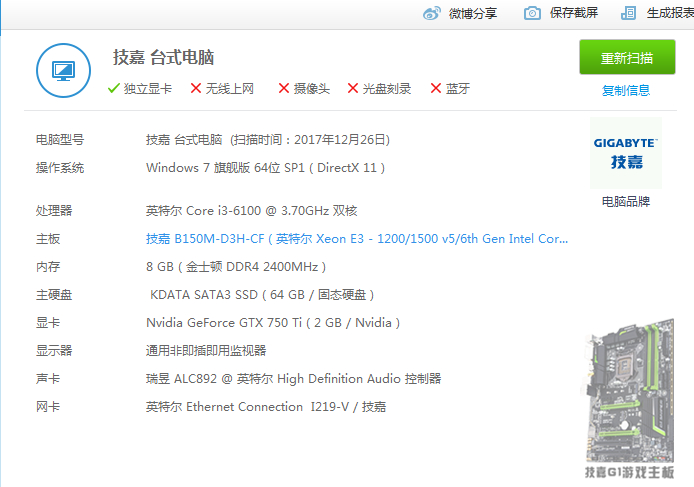Click the 主板 row label
This screenshot has height=487, width=694.
pos(48,239)
